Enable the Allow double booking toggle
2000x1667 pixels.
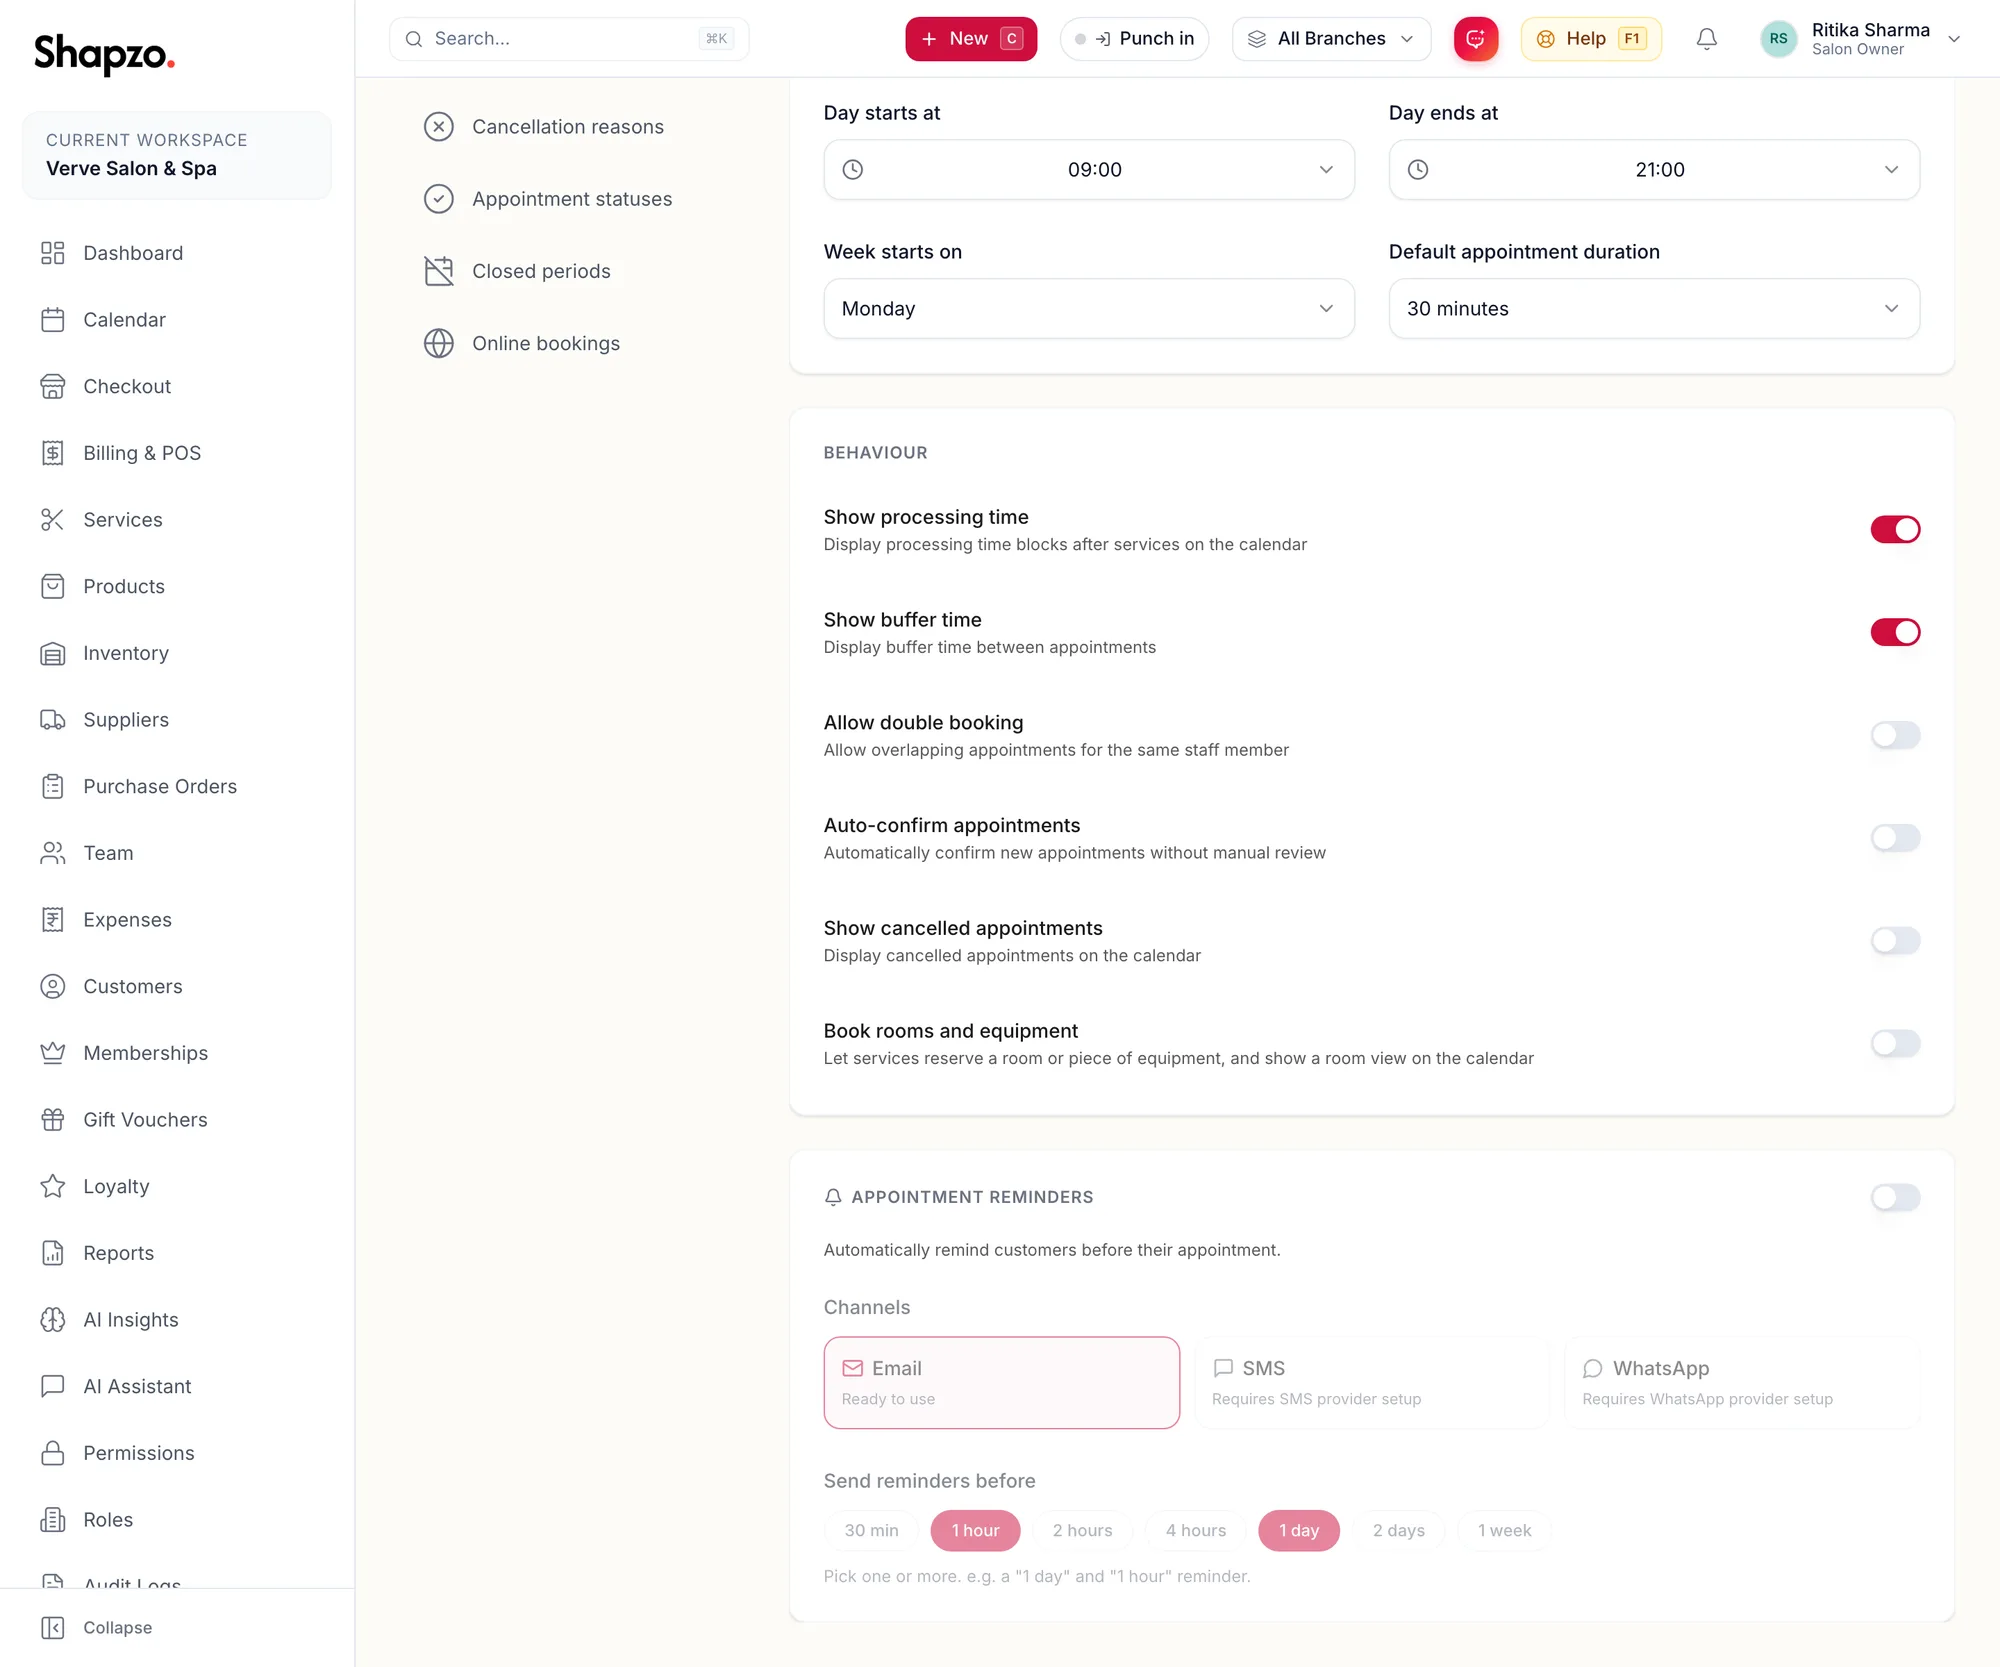pos(1895,735)
